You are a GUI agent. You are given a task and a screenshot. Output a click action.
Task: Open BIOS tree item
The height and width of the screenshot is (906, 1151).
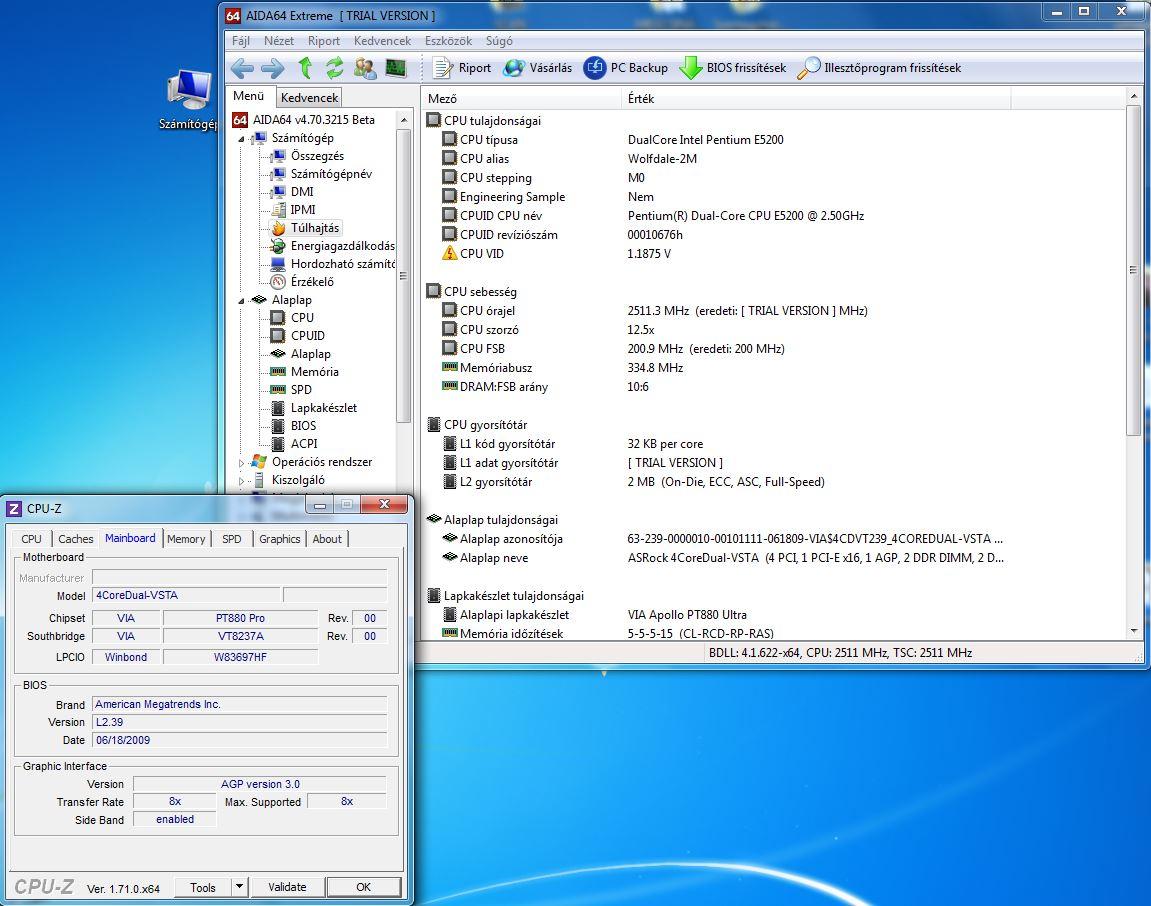pos(294,425)
